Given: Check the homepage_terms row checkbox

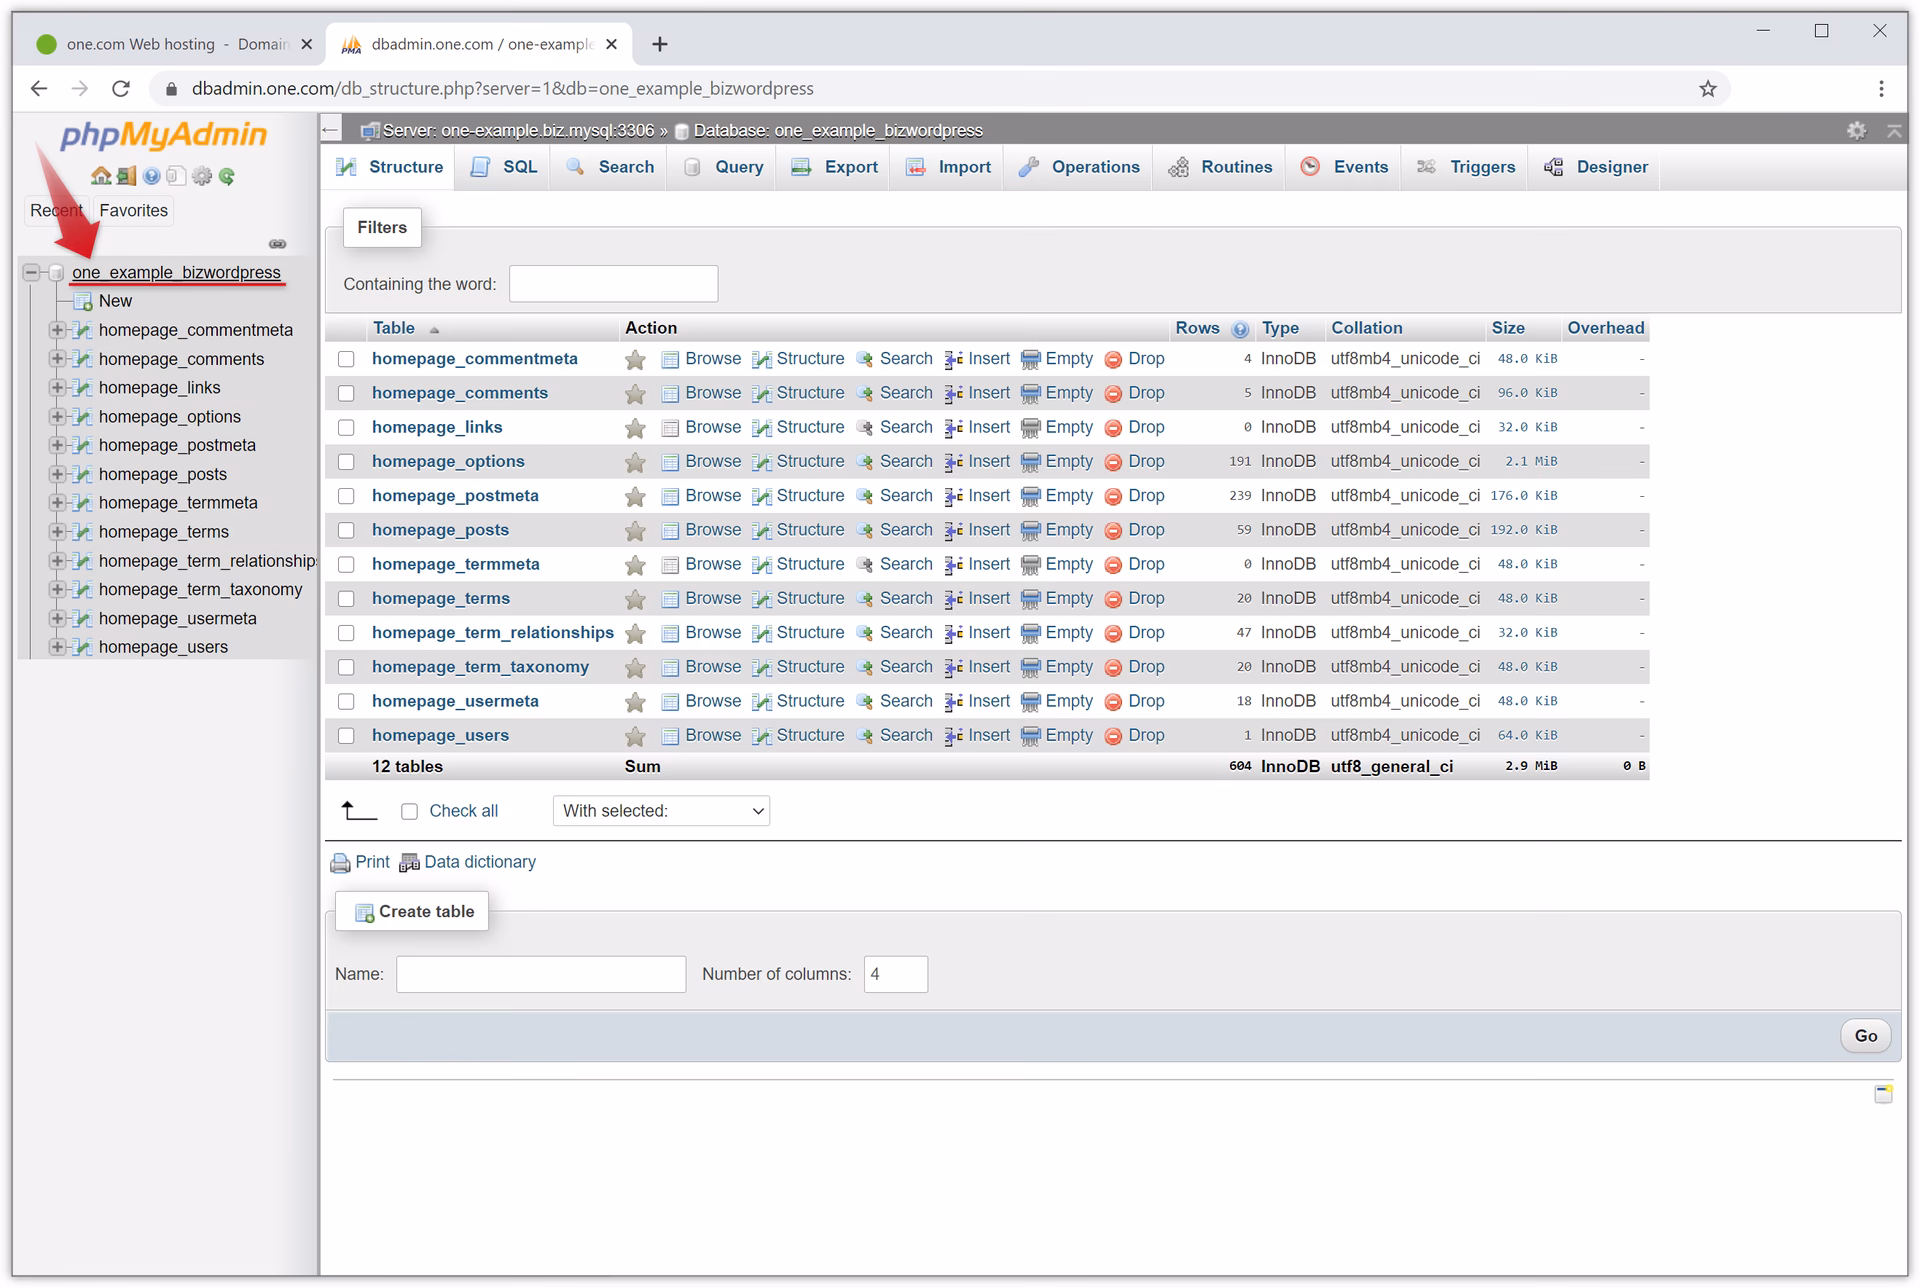Looking at the screenshot, I should 346,599.
